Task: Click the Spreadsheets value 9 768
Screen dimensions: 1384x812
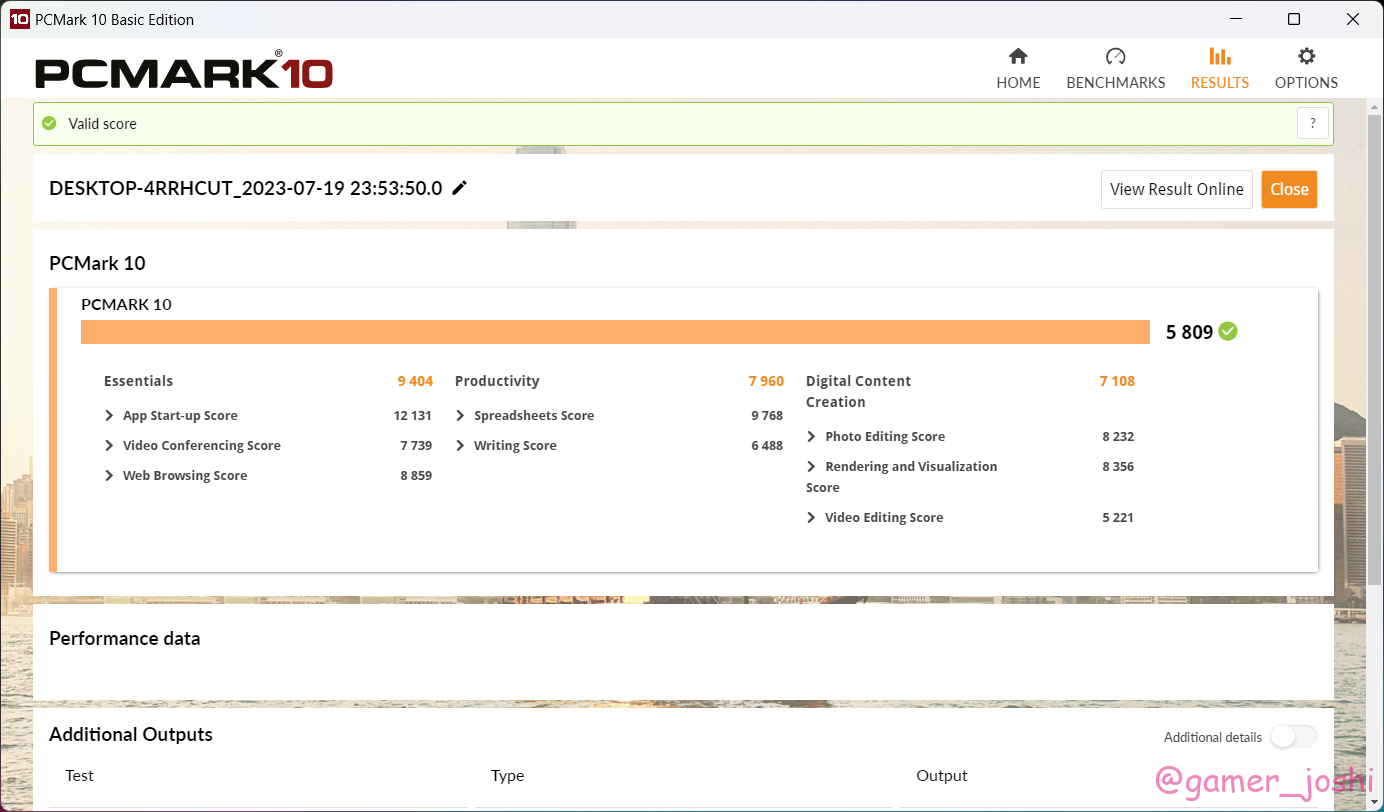Action: tap(767, 416)
